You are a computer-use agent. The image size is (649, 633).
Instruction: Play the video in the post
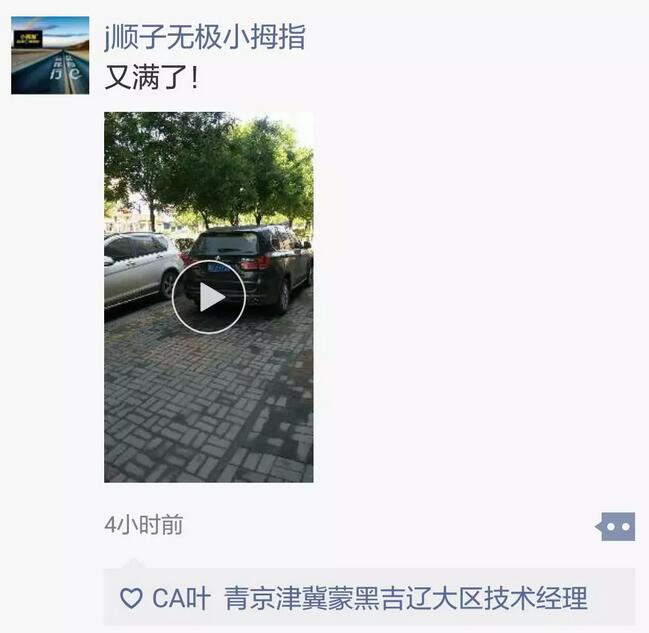tap(209, 296)
